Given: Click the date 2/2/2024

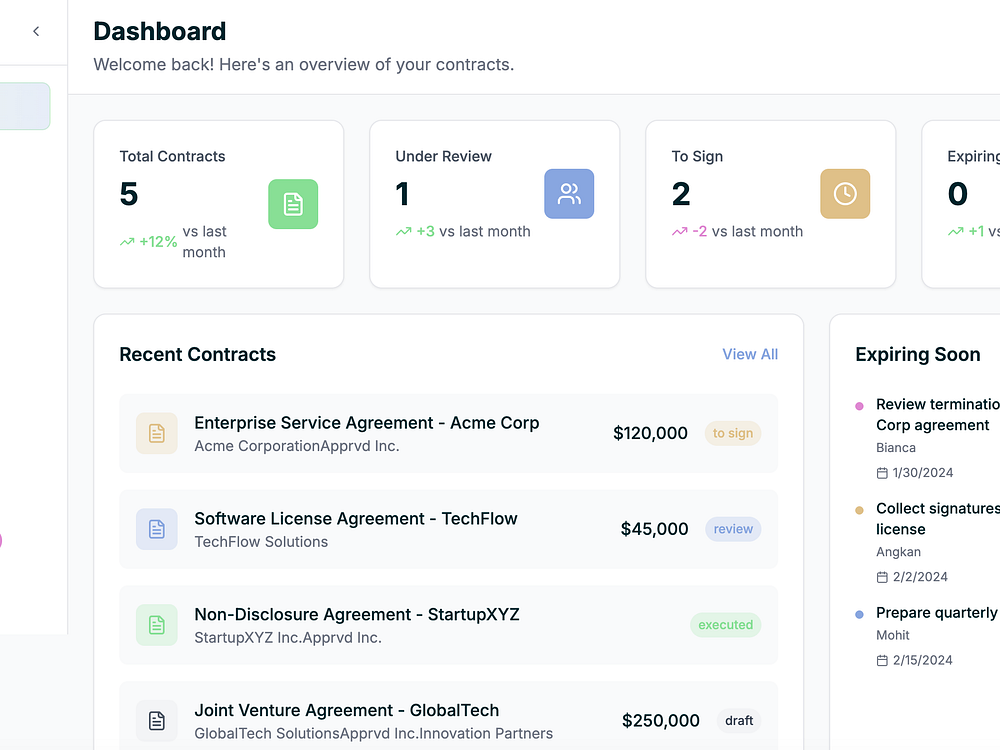Looking at the screenshot, I should pyautogui.click(x=920, y=577).
